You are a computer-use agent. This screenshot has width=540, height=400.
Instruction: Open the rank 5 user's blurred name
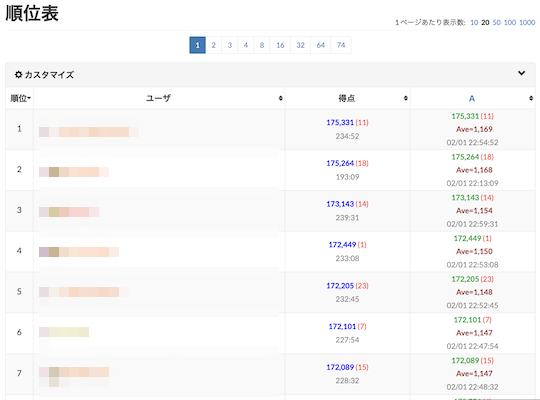(84, 292)
